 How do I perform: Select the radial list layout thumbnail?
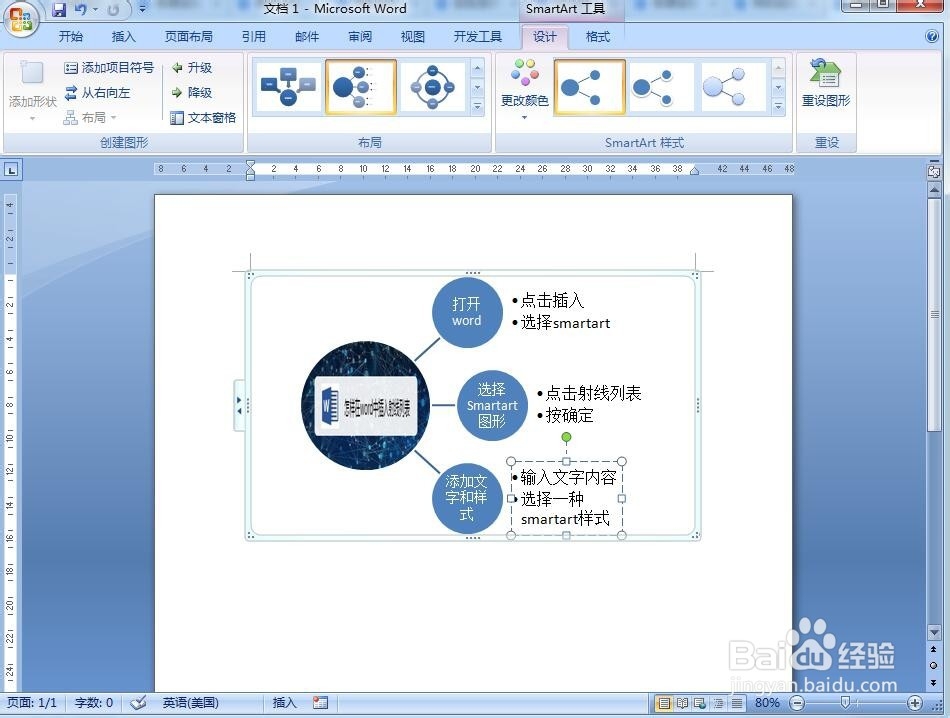[x=360, y=87]
